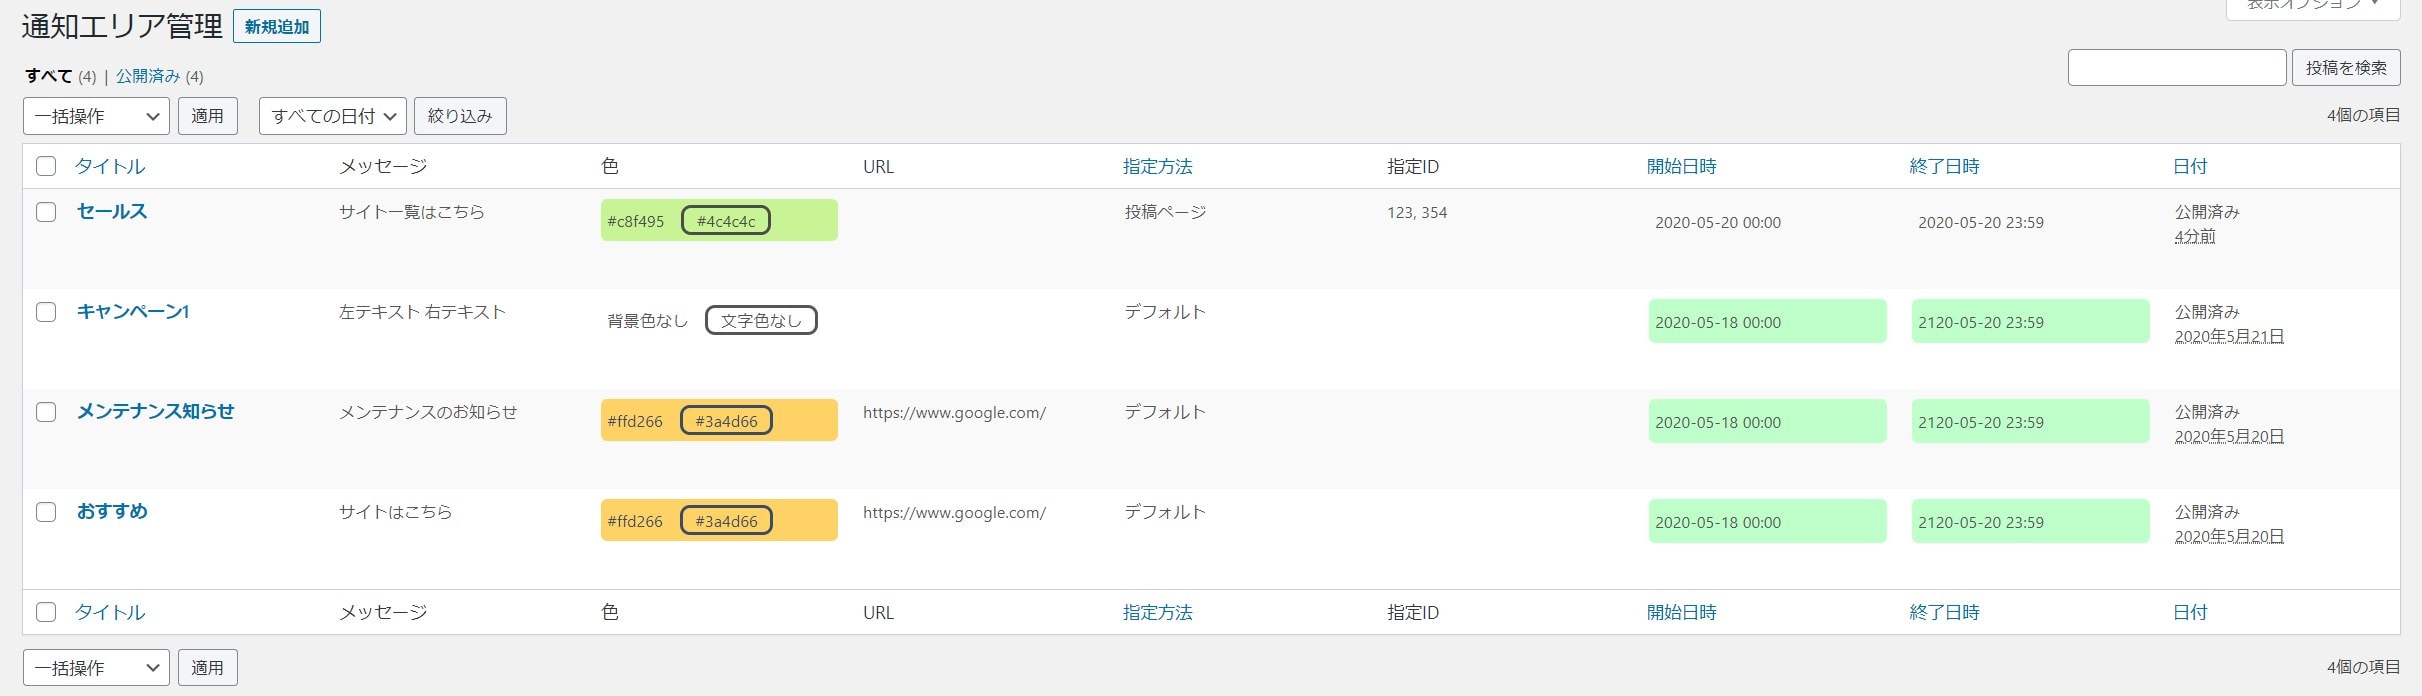Click the 2020年5月21日 date text

[x=2230, y=336]
